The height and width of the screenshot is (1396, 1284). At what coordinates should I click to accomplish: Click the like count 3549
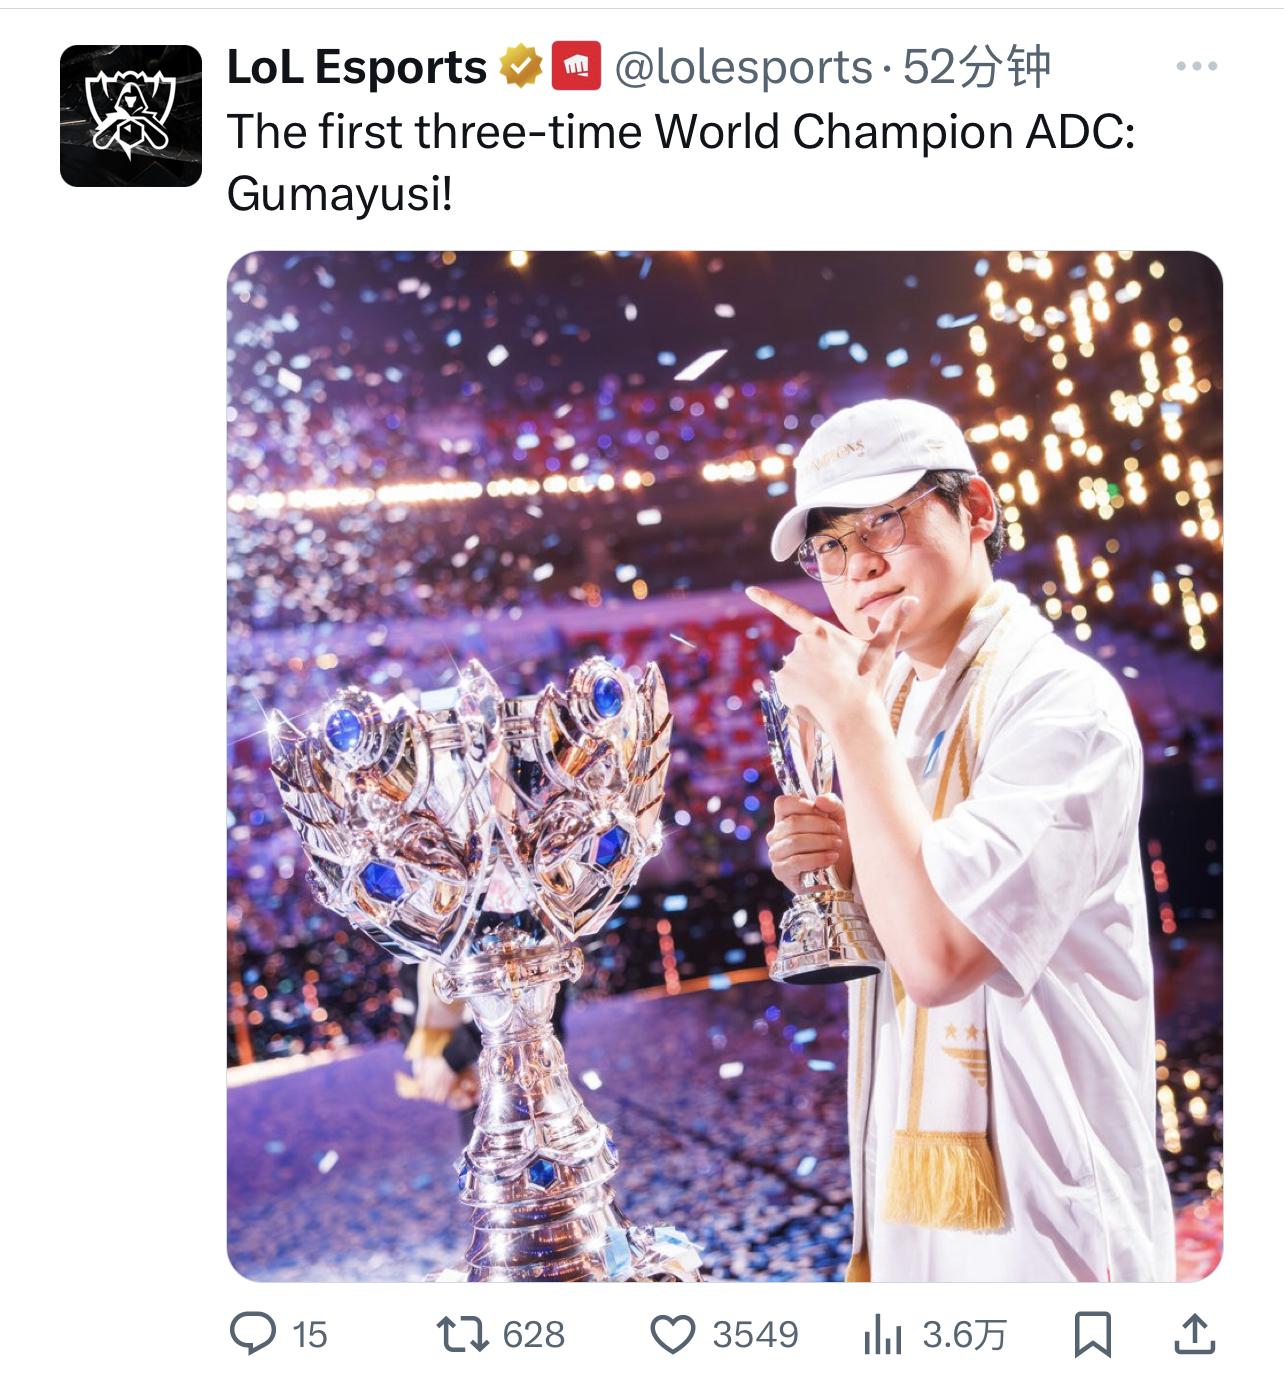pyautogui.click(x=756, y=1335)
